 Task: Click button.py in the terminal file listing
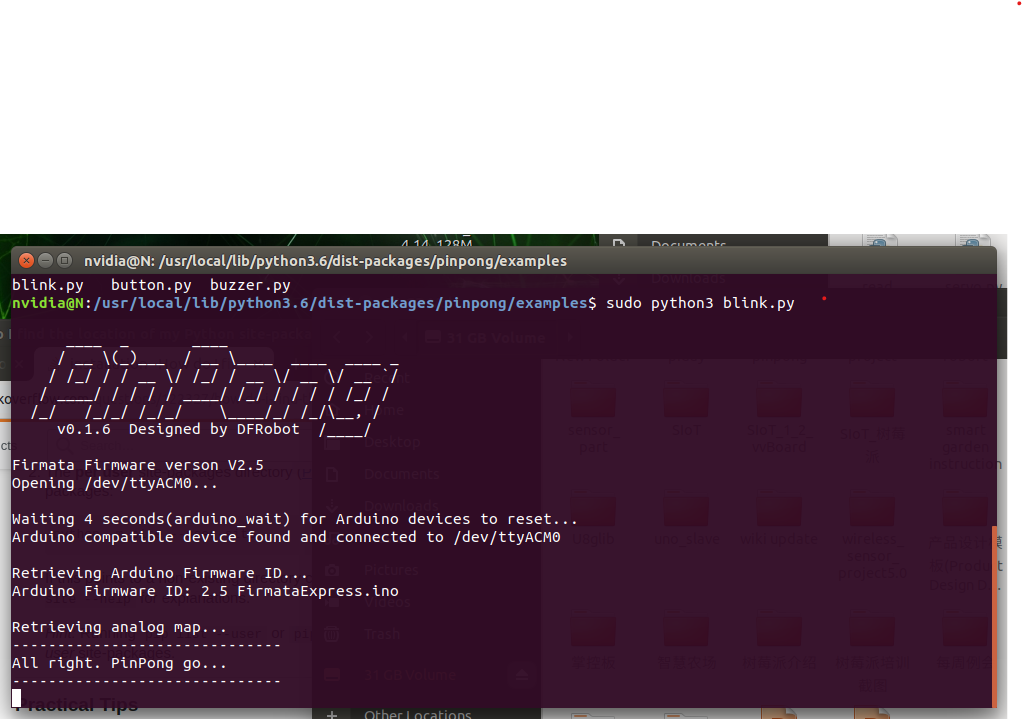coord(151,285)
